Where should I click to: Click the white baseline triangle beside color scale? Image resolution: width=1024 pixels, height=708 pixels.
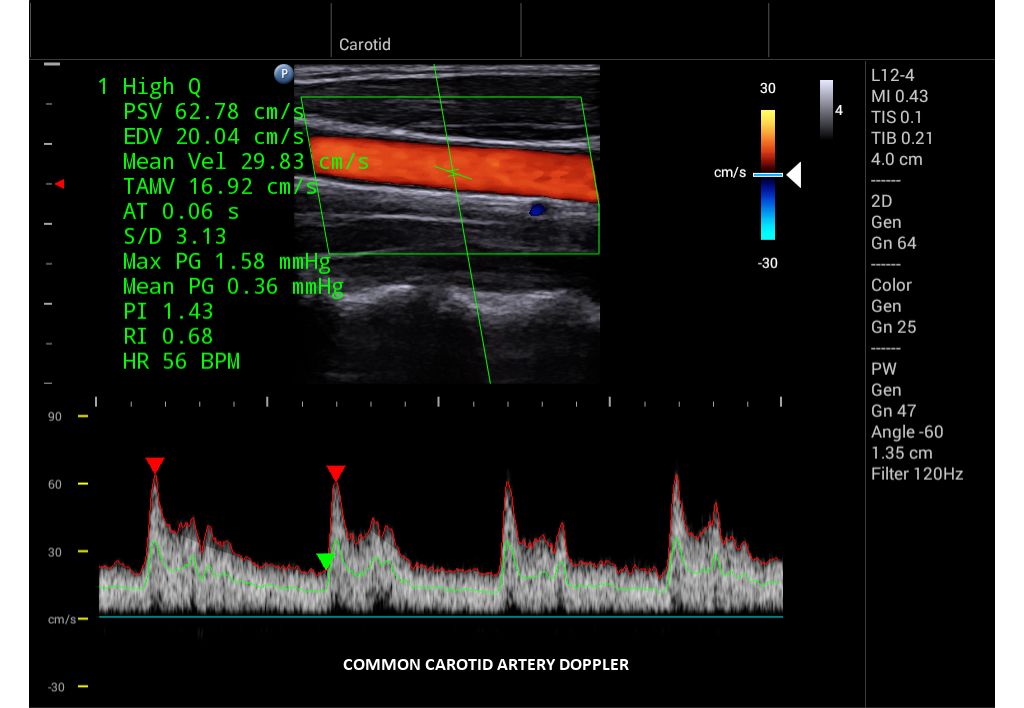point(794,175)
